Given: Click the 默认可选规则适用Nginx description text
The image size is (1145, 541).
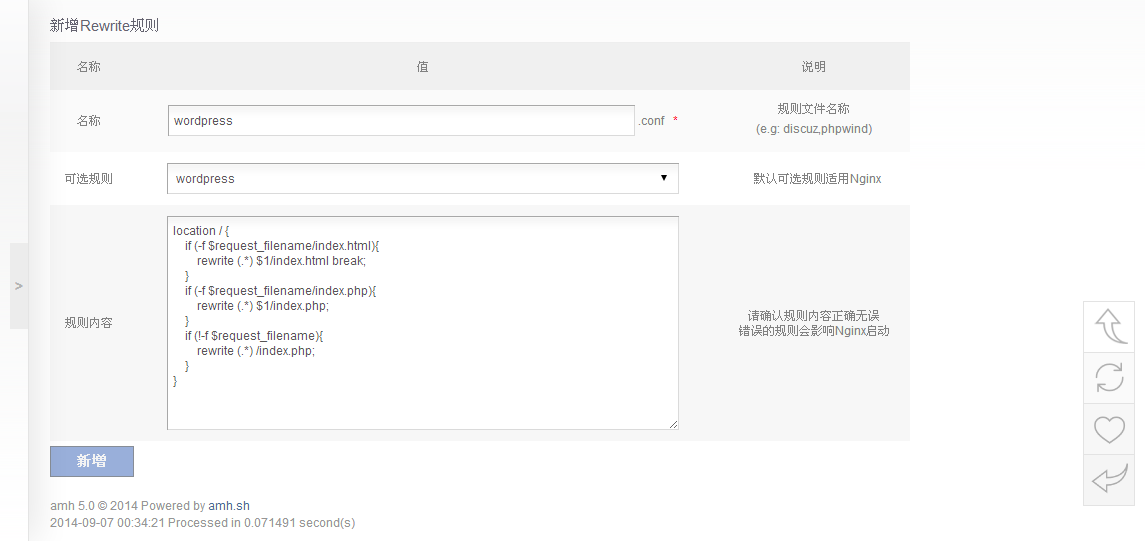Looking at the screenshot, I should point(816,179).
